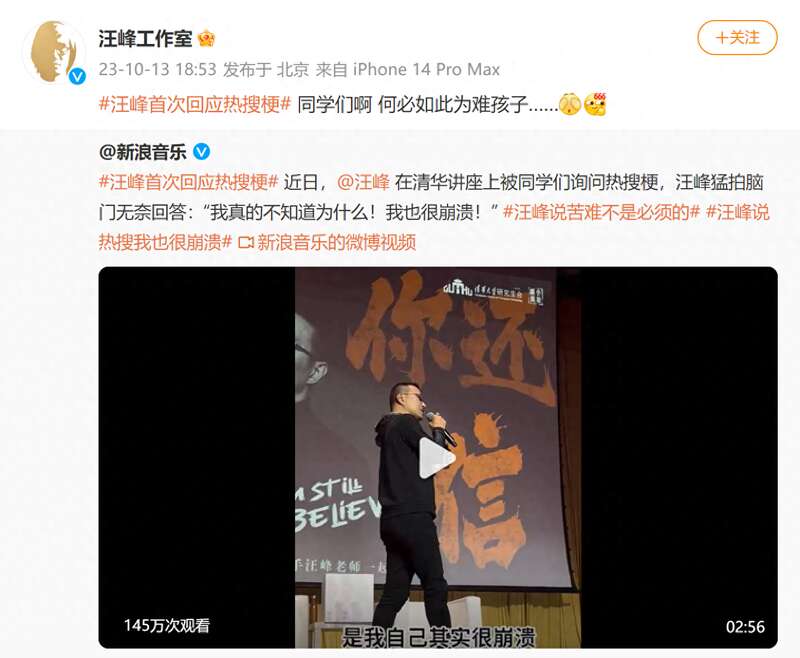800x658 pixels.
Task: Open the 汪峰工作室 profile avatar
Action: (x=54, y=52)
